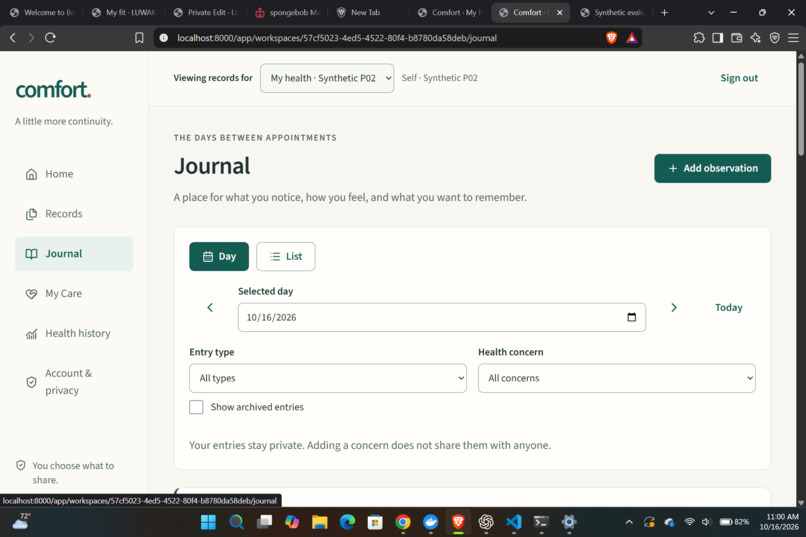The height and width of the screenshot is (537, 806).
Task: Open Brave Wallet icon
Action: click(736, 38)
